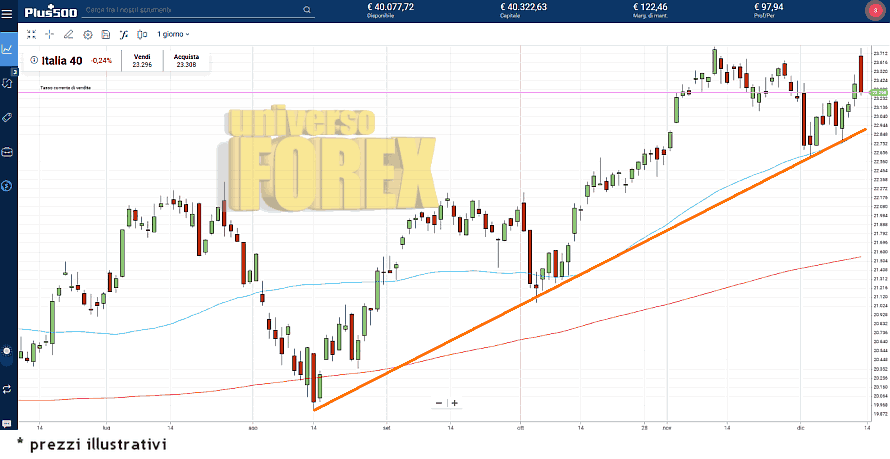Click the Italia 40 info icon
This screenshot has width=890, height=459.
34,60
